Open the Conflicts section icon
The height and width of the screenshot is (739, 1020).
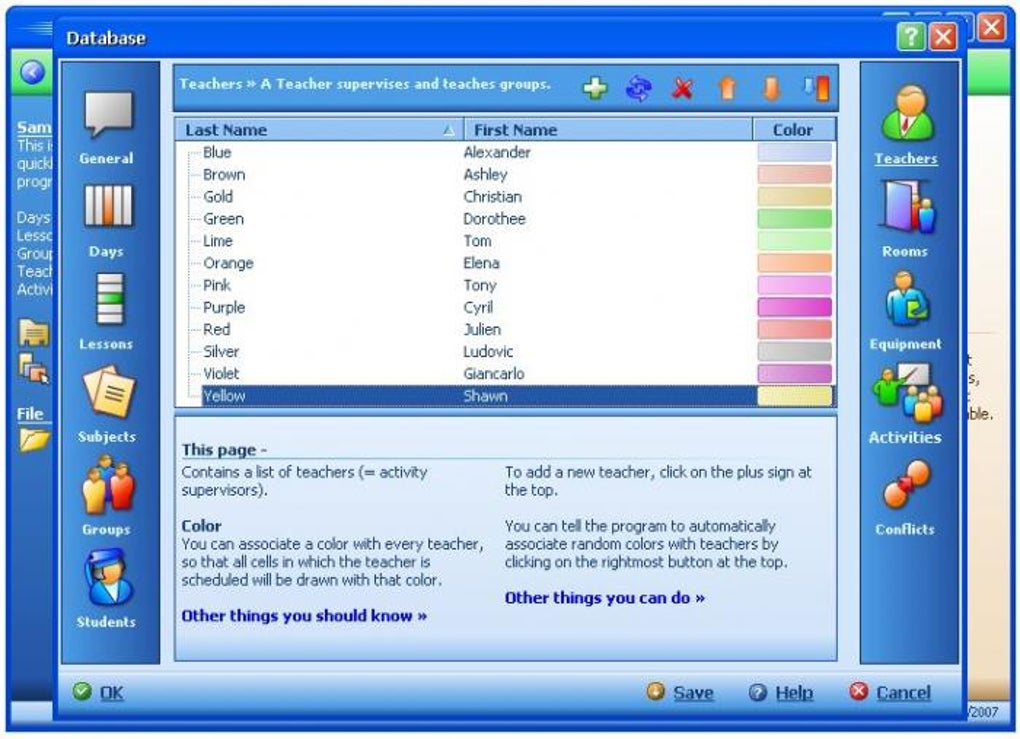click(x=907, y=485)
